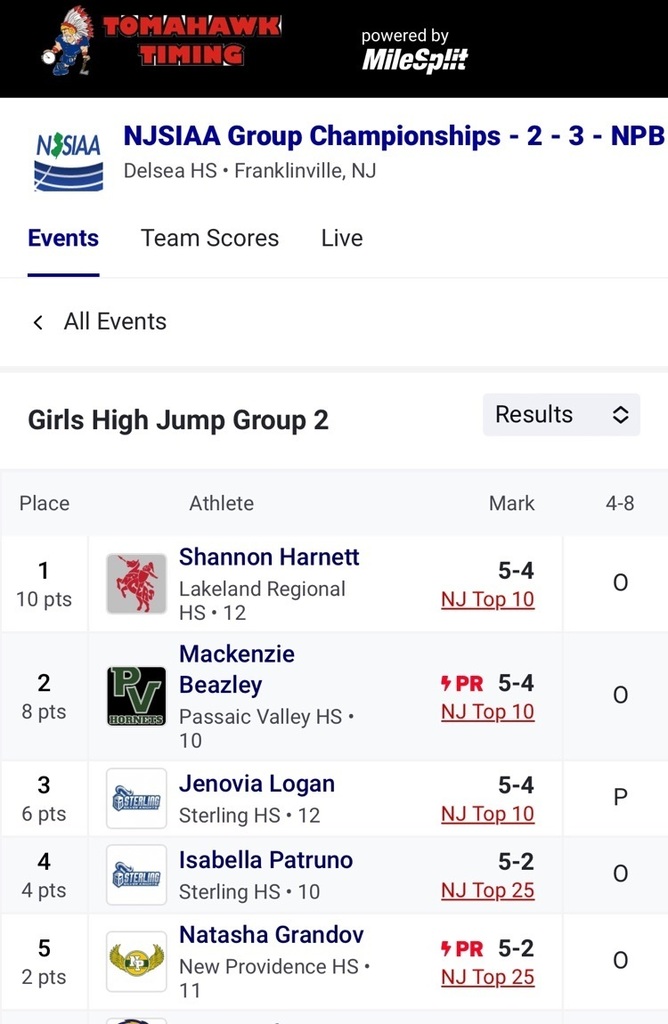Open NJSIAA Group Championships meet title
The image size is (668, 1024).
[394, 136]
